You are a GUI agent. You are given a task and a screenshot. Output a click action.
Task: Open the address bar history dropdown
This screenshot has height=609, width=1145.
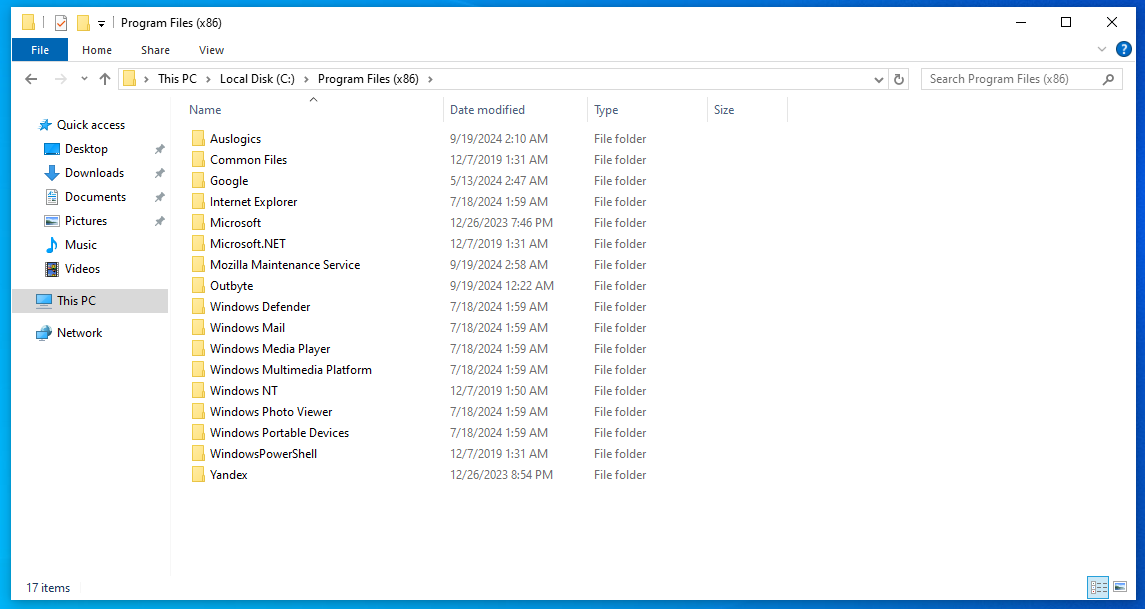[x=879, y=79]
